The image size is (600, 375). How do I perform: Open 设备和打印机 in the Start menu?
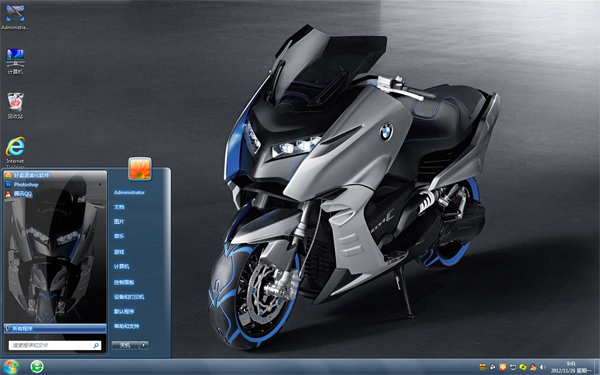[x=129, y=297]
